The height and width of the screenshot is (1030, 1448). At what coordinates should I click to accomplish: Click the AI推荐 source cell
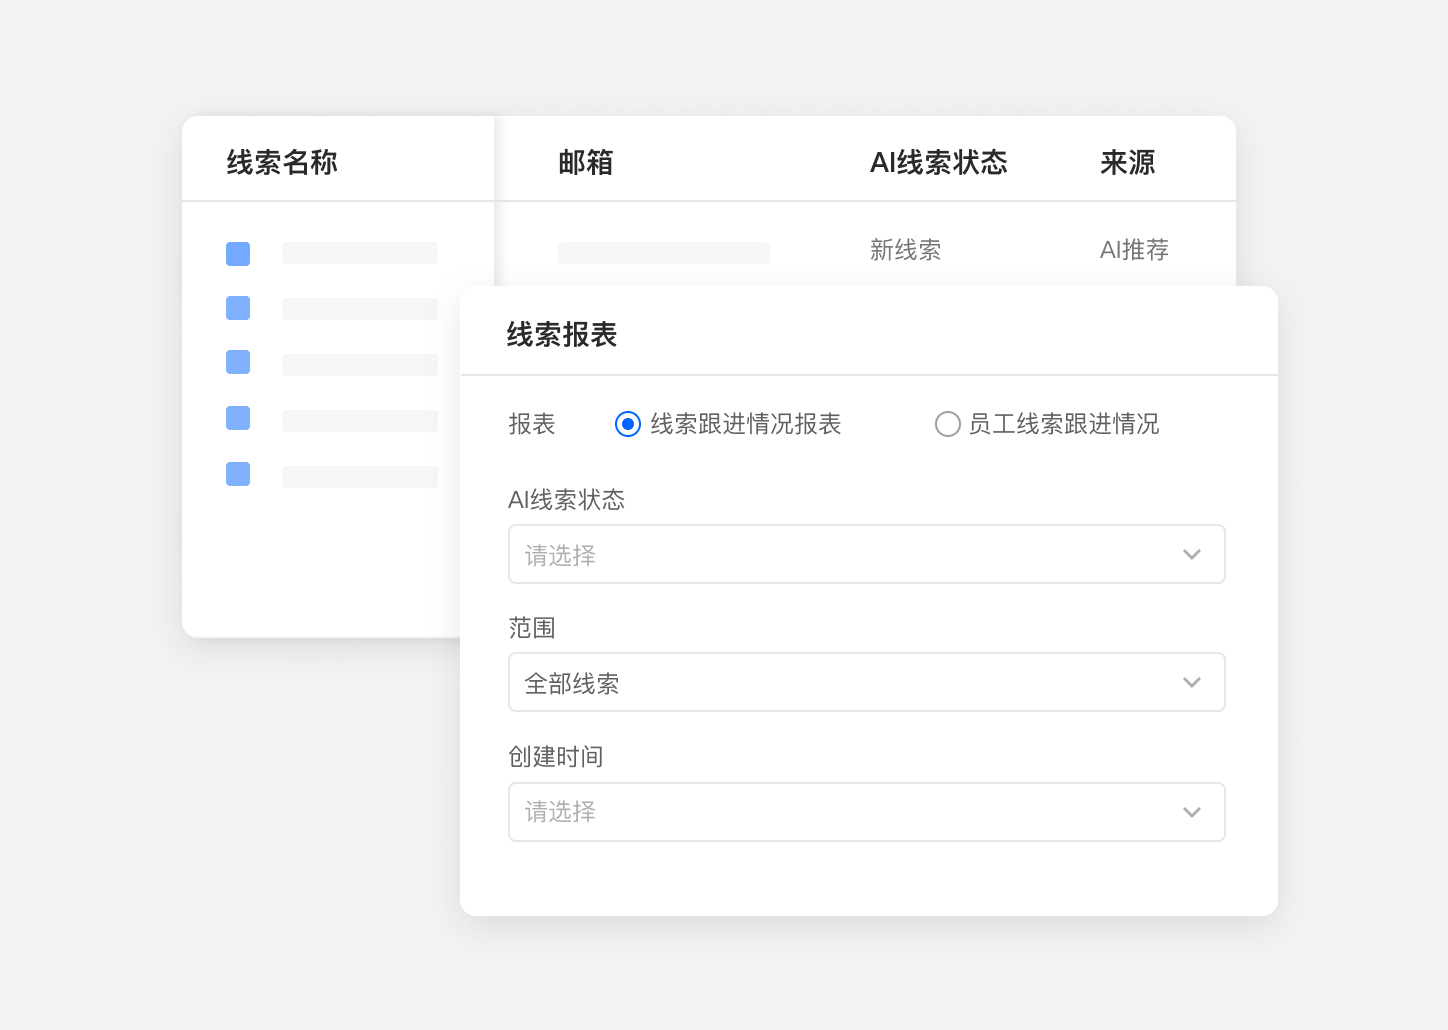coord(1134,250)
